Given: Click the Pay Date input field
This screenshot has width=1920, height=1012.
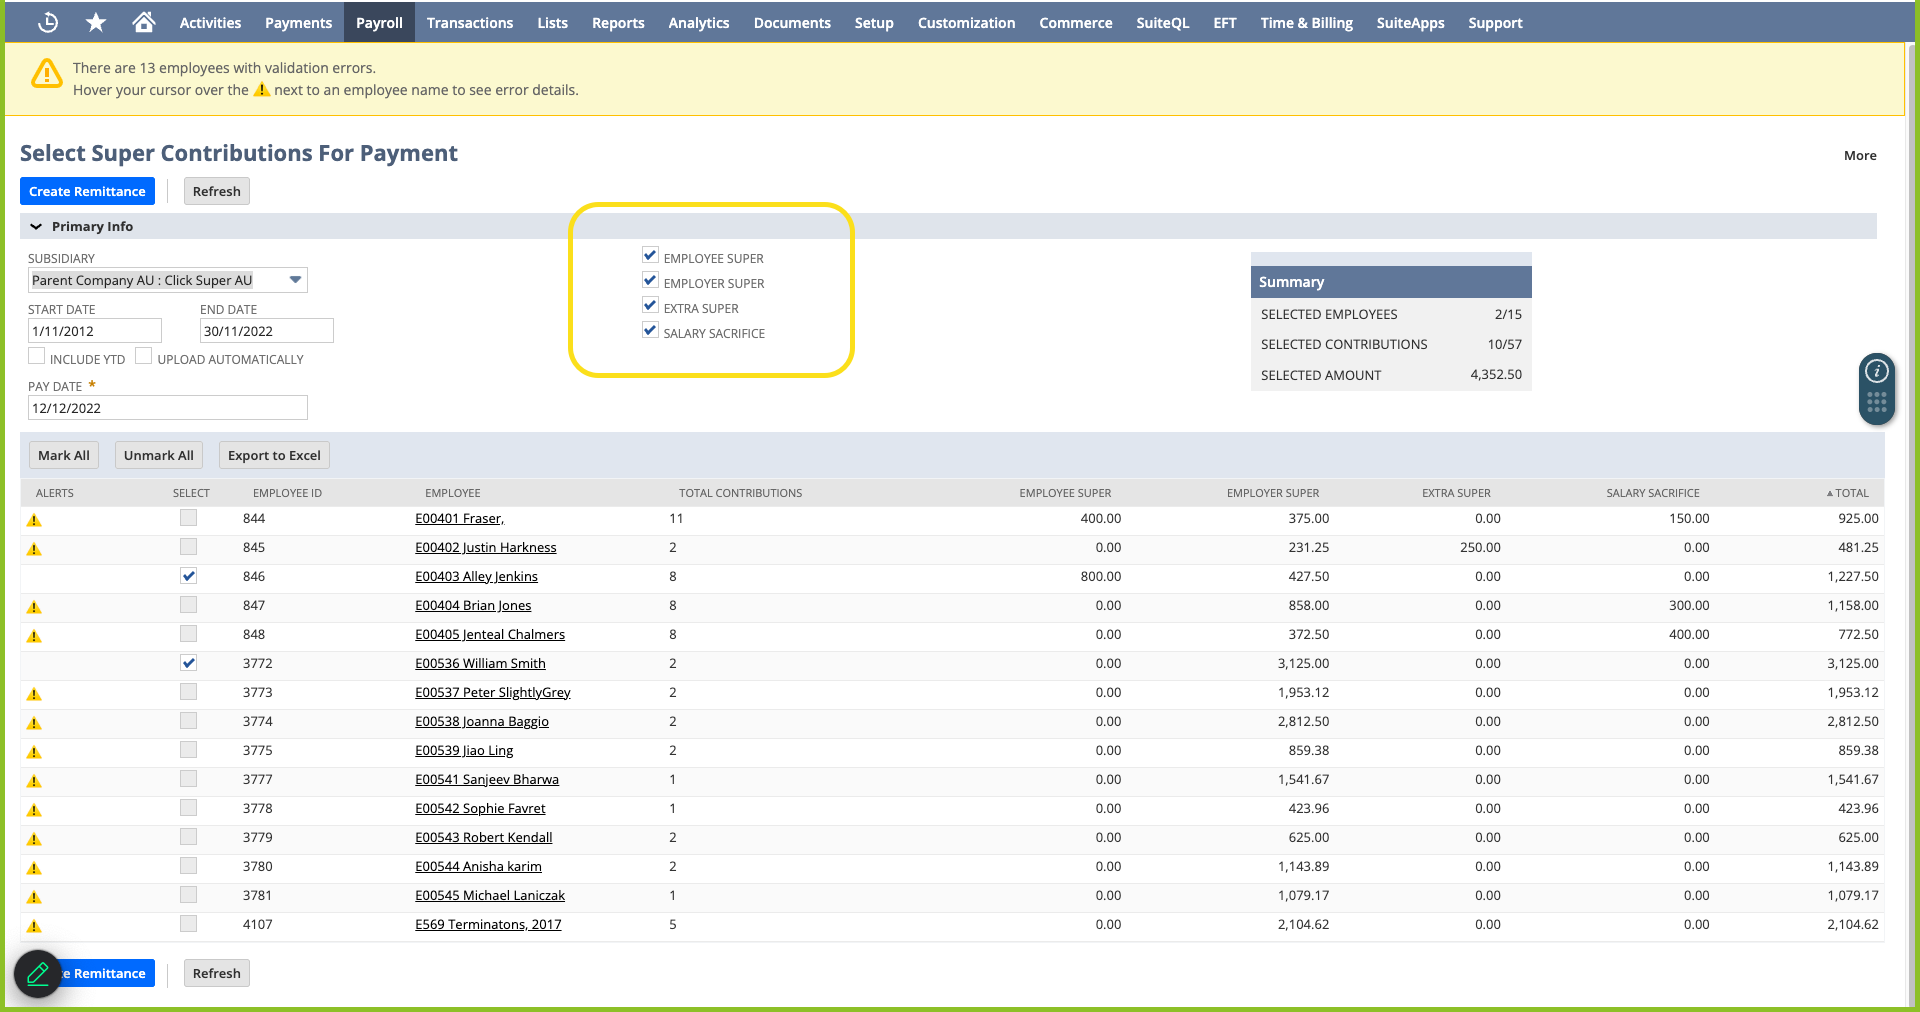Looking at the screenshot, I should pyautogui.click(x=167, y=408).
